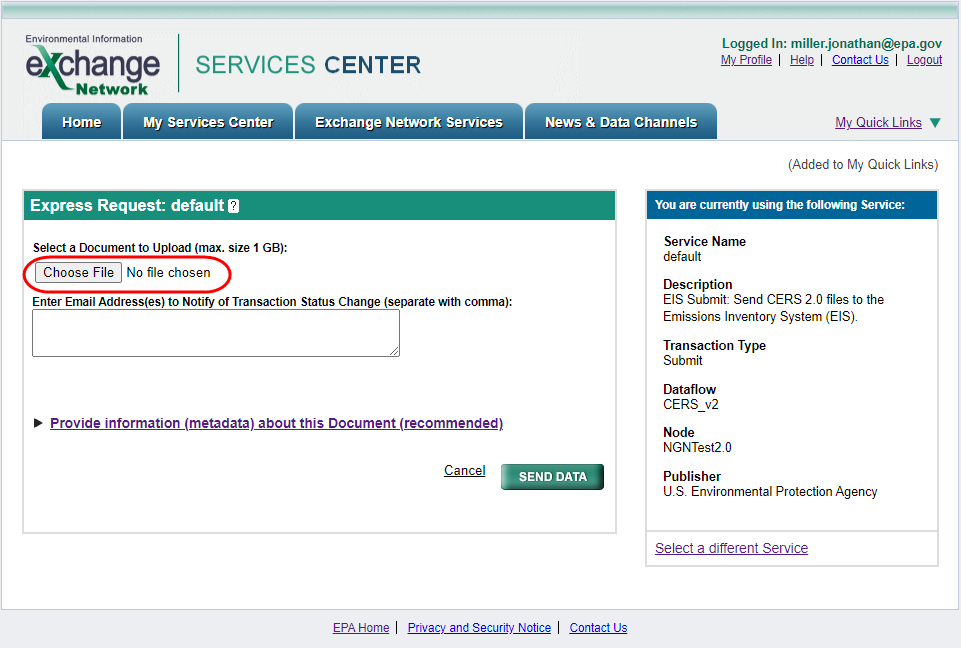This screenshot has width=961, height=648.
Task: Click the Choose File button
Action: click(x=78, y=272)
